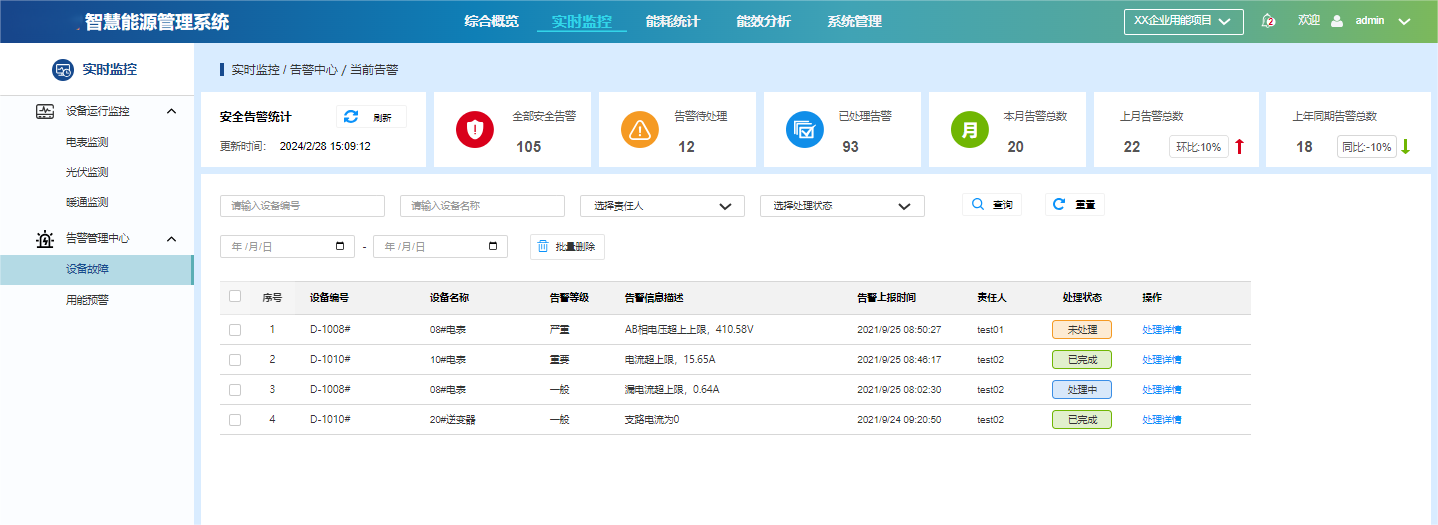Click the 未处理 status badge
This screenshot has height=525, width=1438.
point(1082,330)
